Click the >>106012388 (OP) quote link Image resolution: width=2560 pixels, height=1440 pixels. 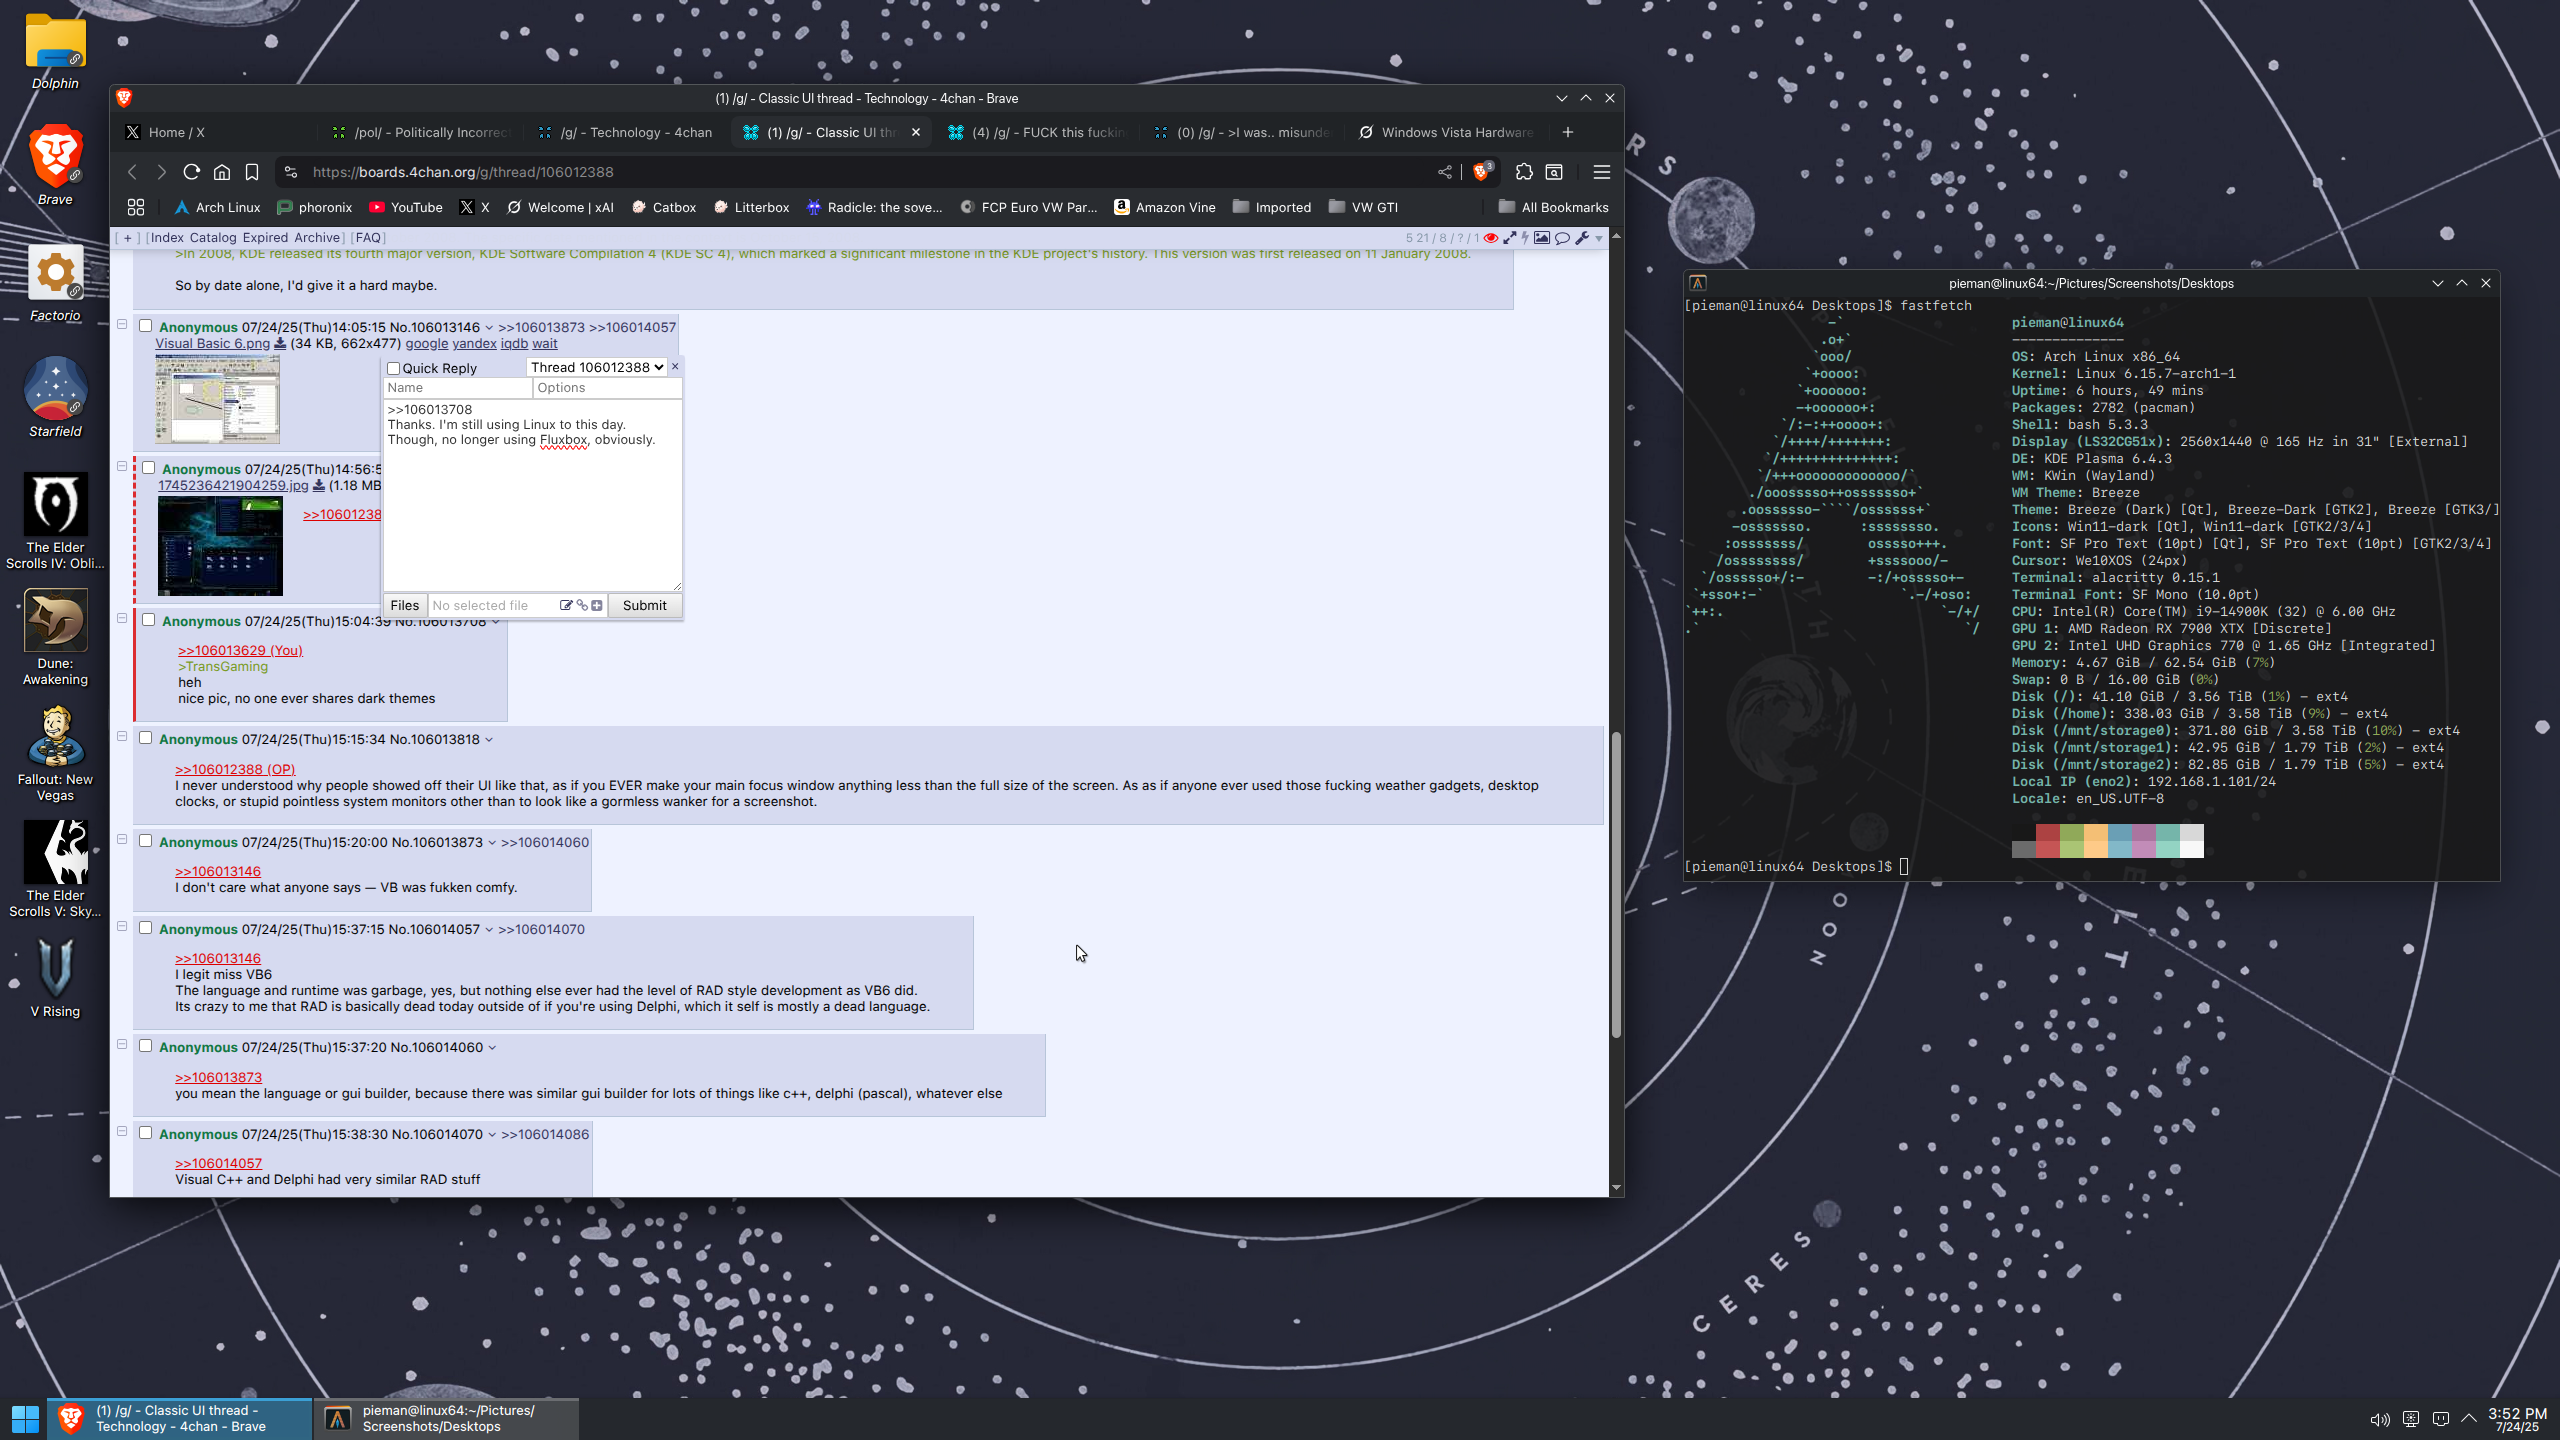tap(235, 769)
